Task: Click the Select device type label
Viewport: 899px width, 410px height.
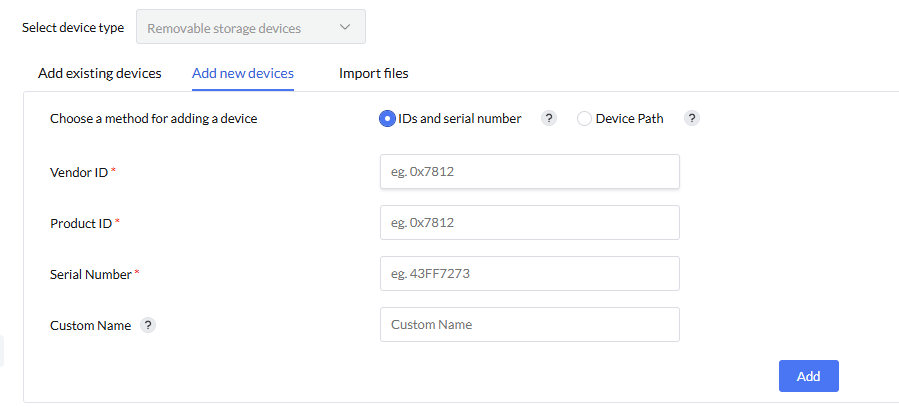Action: coord(73,28)
